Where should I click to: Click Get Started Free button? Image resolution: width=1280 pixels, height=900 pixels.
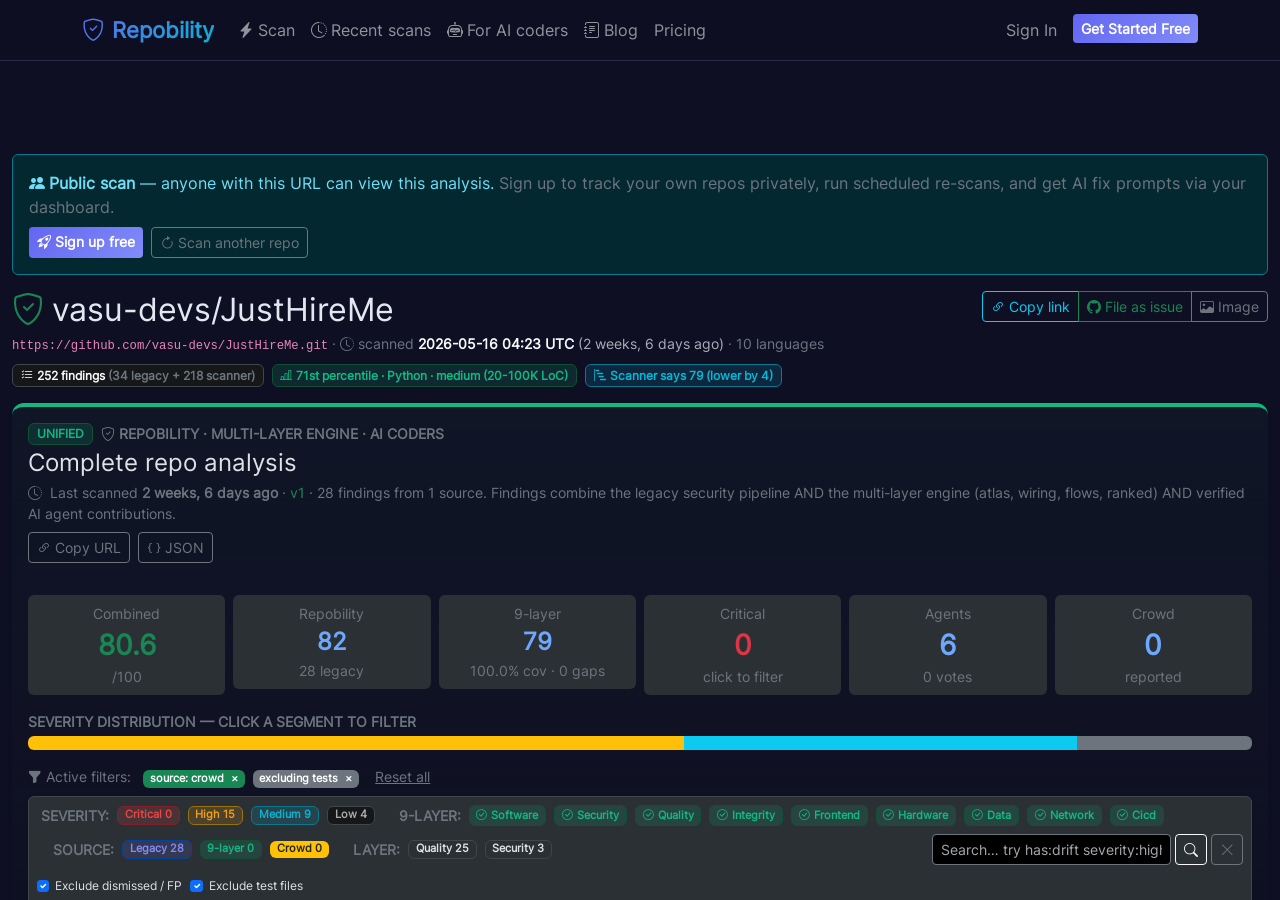(x=1135, y=29)
